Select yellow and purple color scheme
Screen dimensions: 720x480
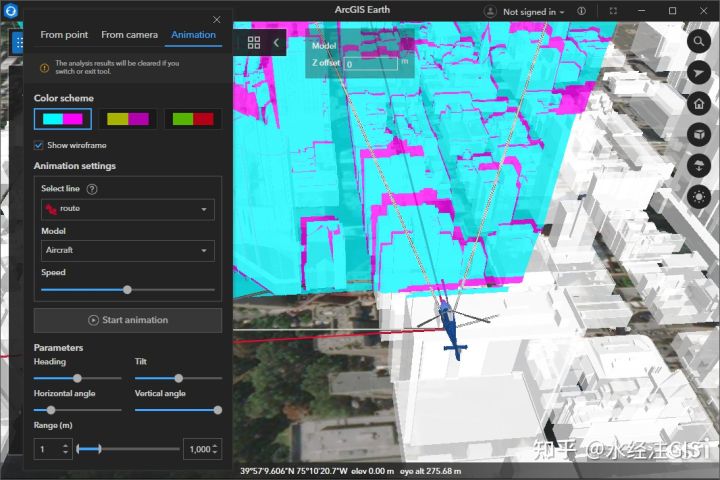(128, 119)
